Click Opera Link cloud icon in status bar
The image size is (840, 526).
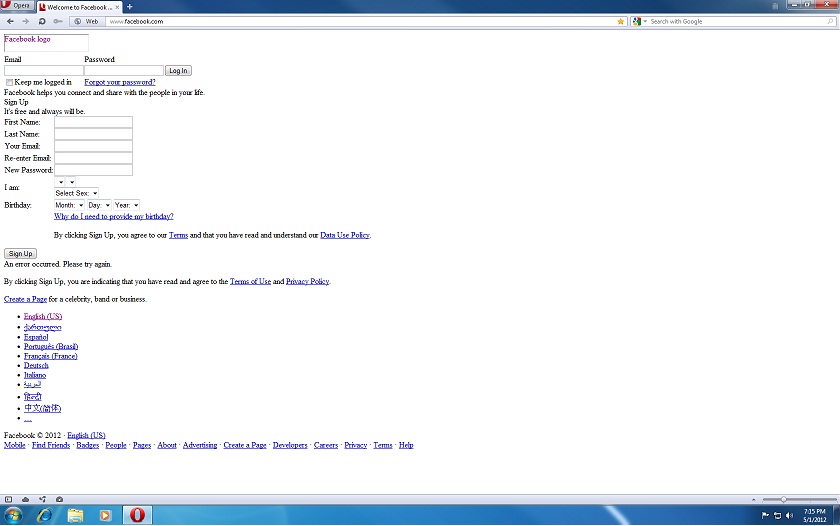tap(25, 499)
